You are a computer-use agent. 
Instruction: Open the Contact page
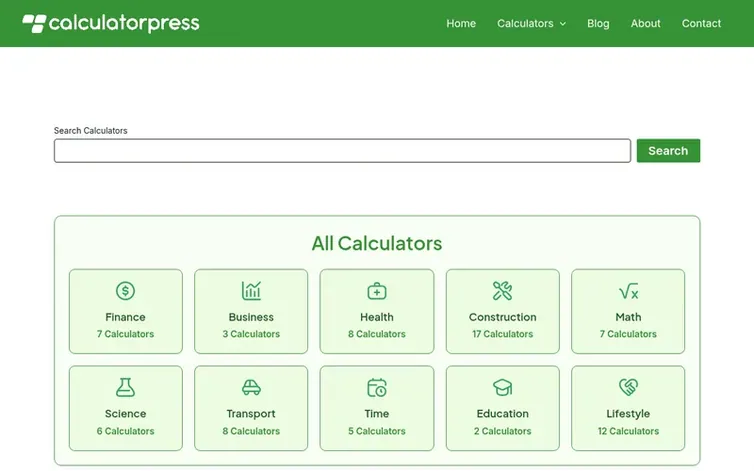(701, 23)
